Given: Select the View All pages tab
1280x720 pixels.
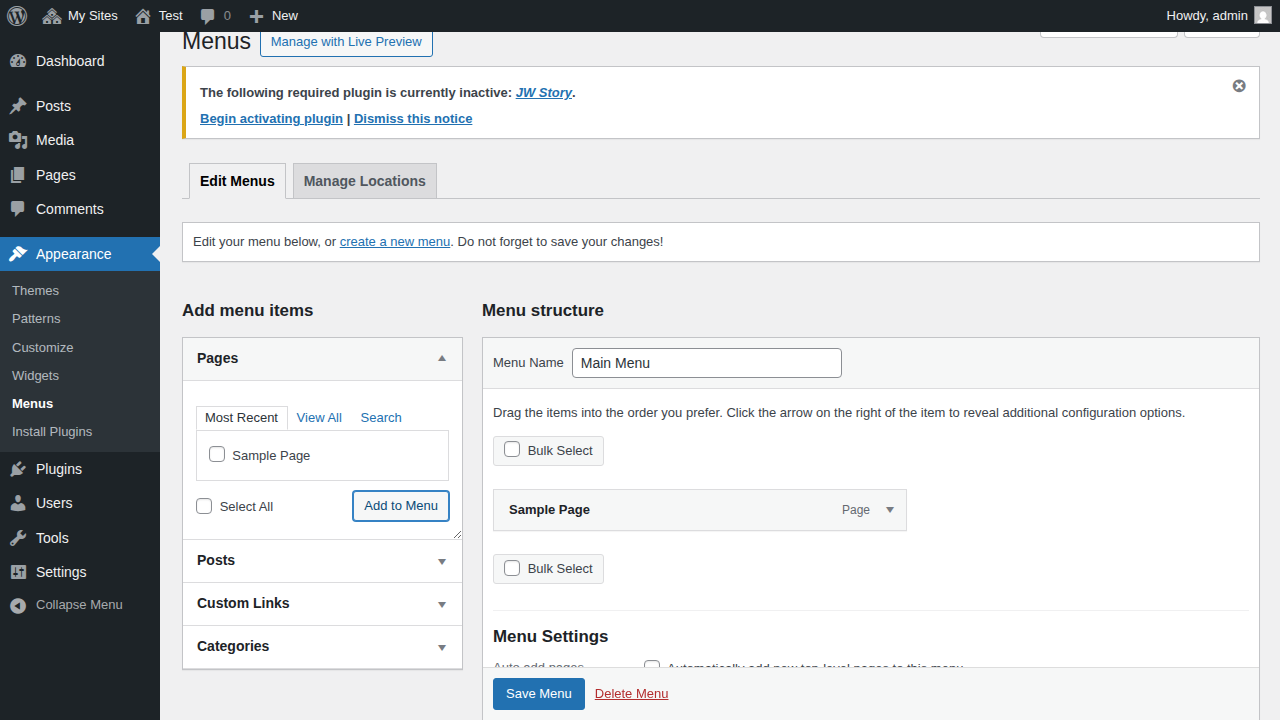Looking at the screenshot, I should 319,418.
